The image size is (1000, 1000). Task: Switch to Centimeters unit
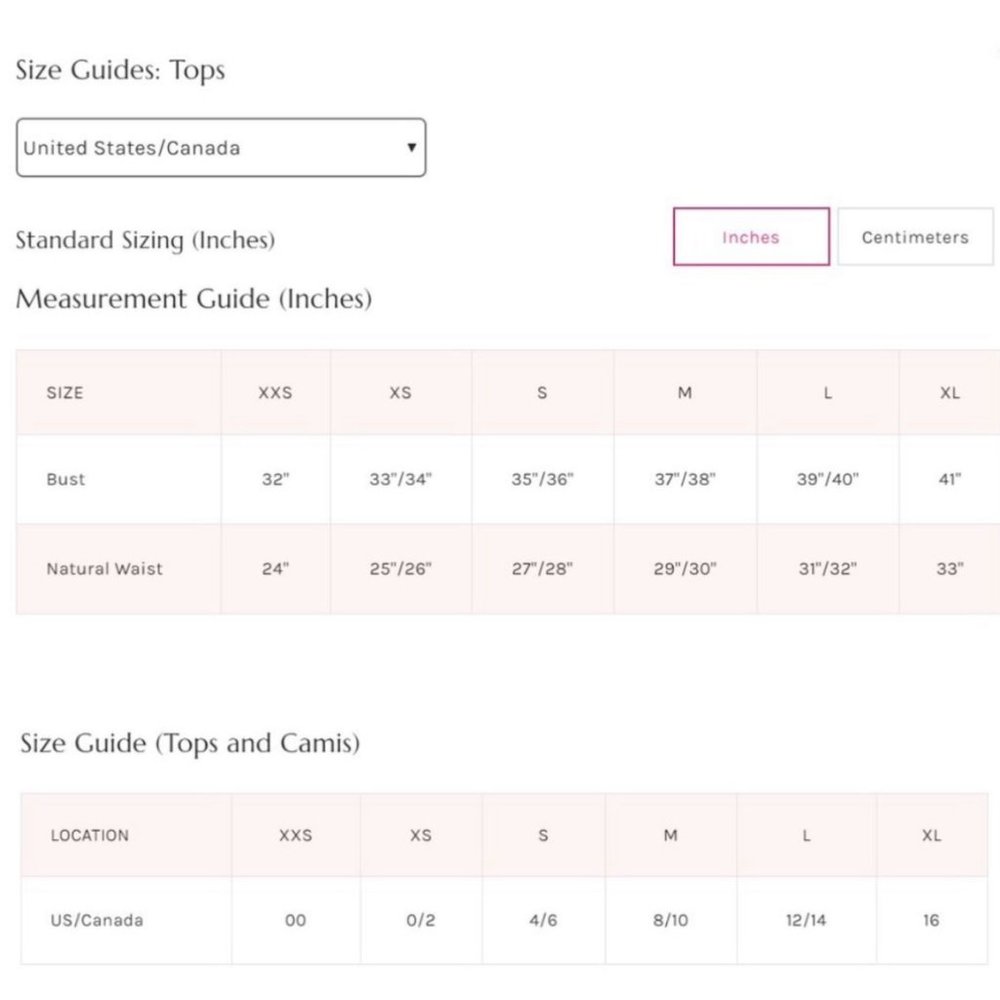coord(914,237)
